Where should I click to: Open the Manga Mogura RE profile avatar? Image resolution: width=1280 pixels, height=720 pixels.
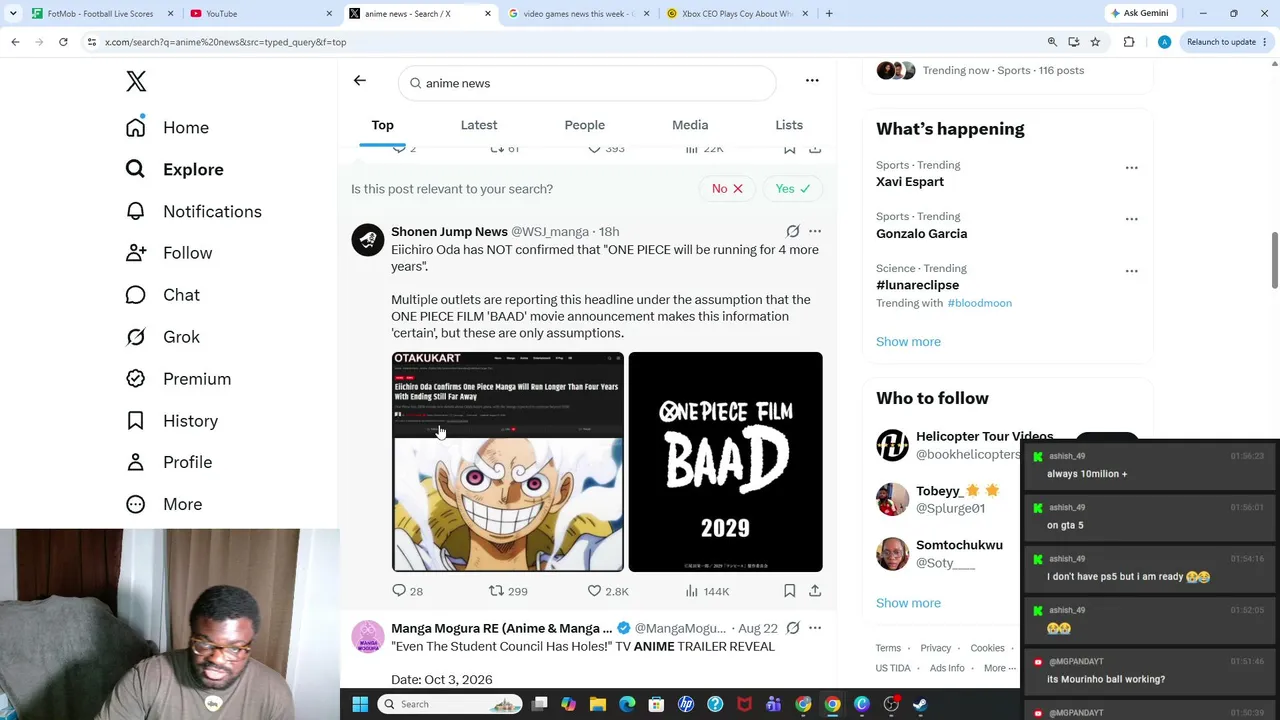coord(368,637)
